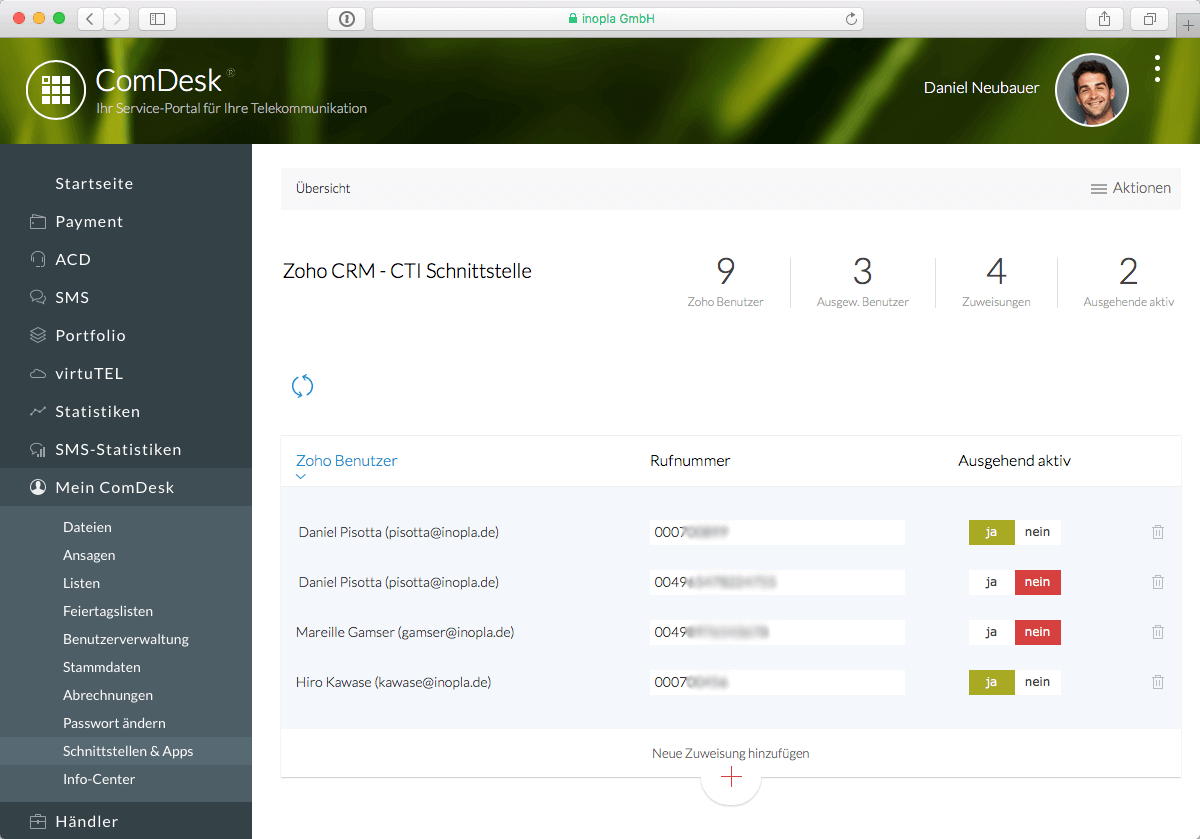1200x839 pixels.
Task: Open the Safari share menu
Action: [1104, 18]
